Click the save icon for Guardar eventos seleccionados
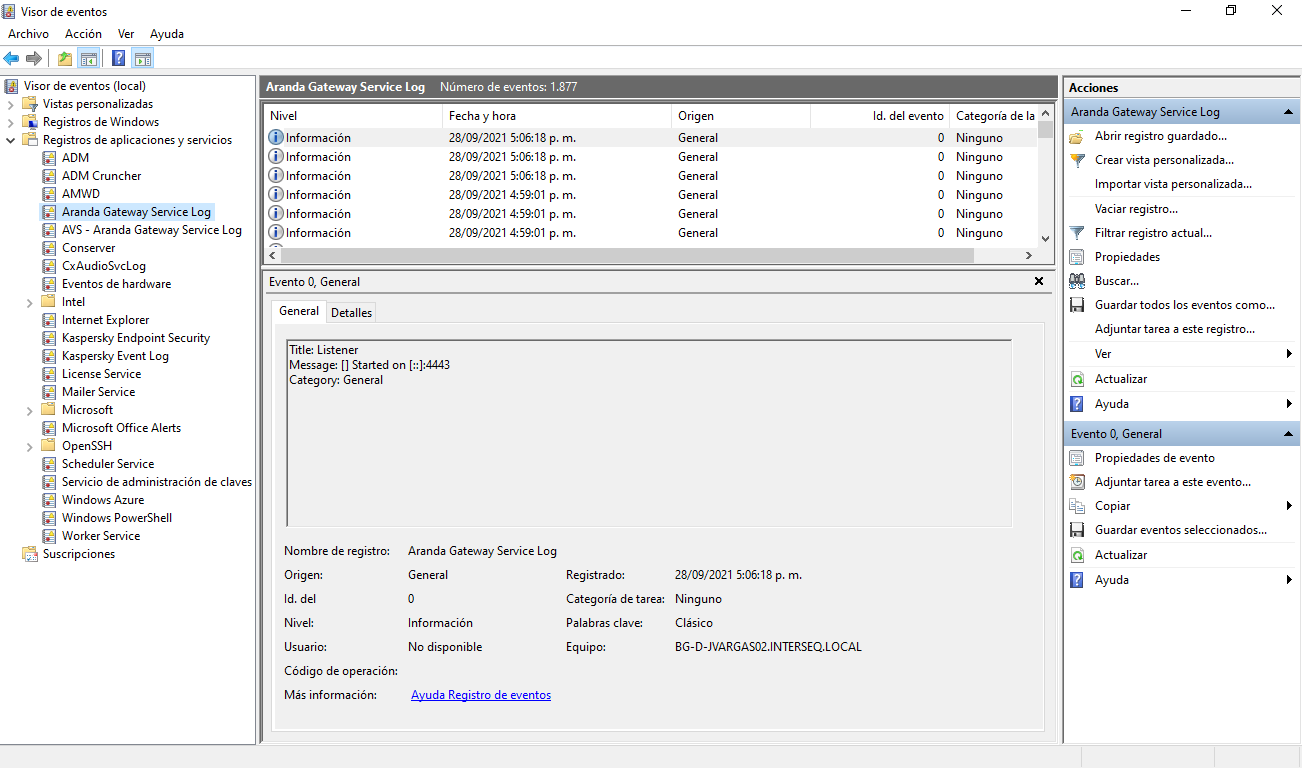1302x768 pixels. click(x=1077, y=530)
